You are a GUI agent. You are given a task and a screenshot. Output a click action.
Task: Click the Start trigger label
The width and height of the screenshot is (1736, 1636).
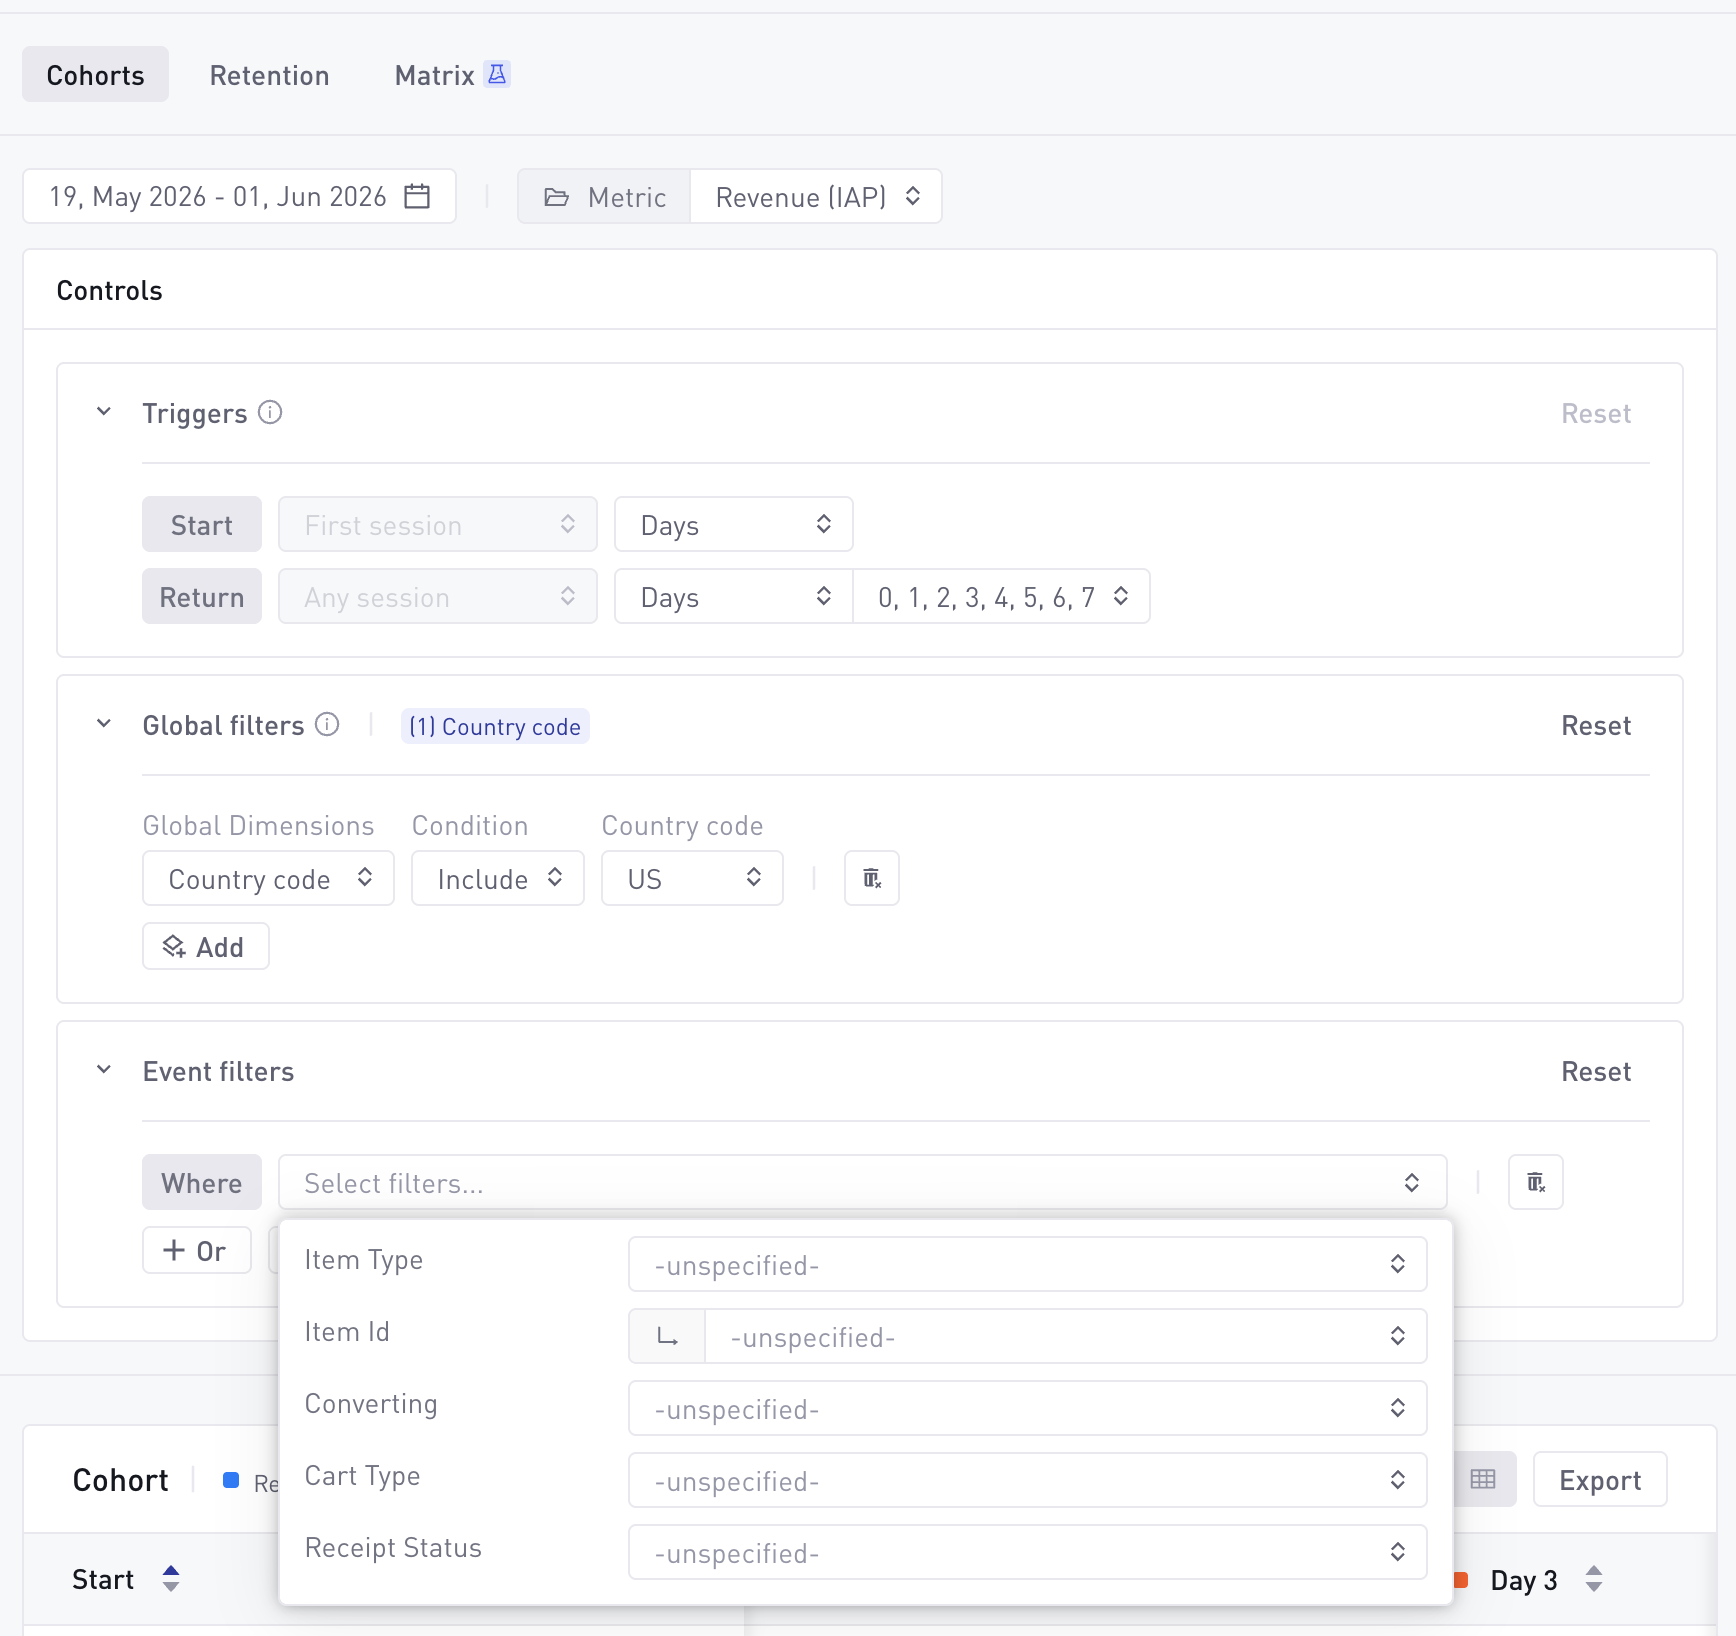coord(202,524)
